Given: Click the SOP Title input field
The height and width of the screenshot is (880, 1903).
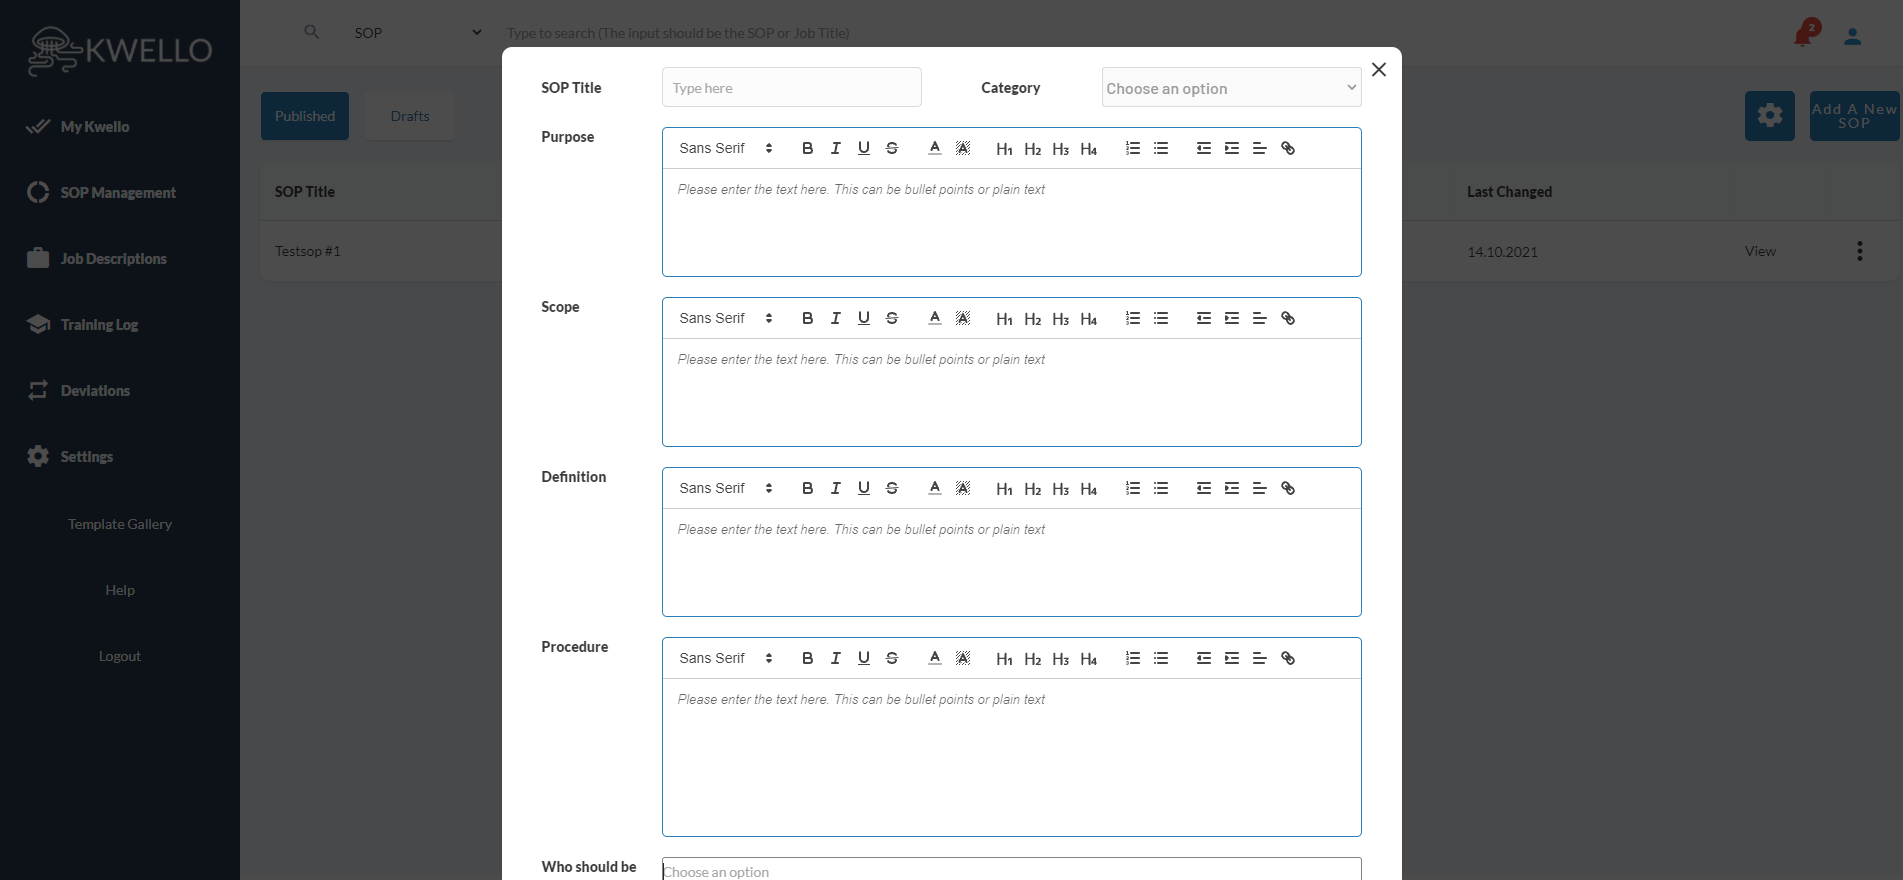Looking at the screenshot, I should pos(791,88).
